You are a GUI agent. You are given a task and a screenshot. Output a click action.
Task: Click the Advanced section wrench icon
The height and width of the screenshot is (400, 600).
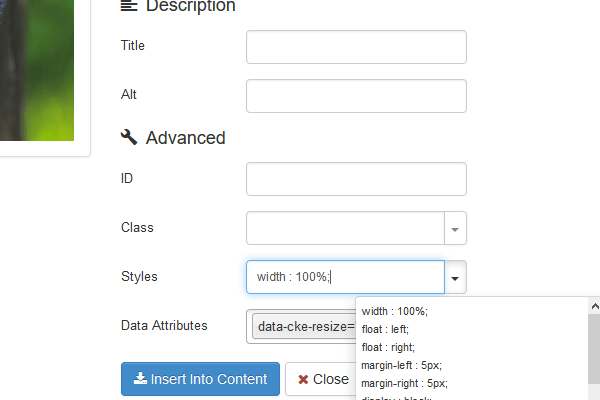tap(128, 137)
